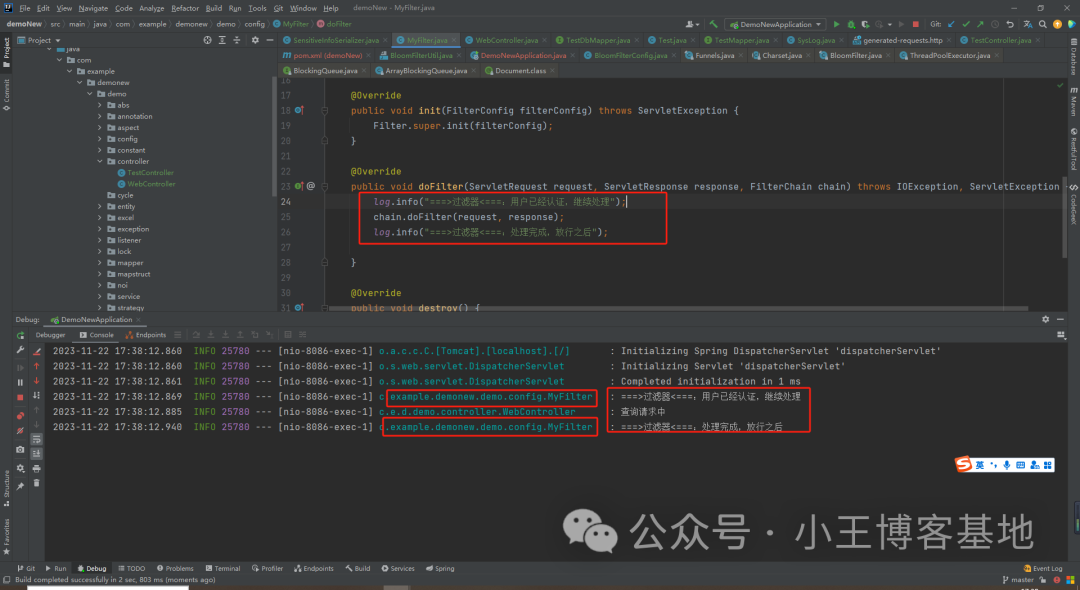Expand the annotation folder
The image size is (1080, 590).
coord(100,116)
